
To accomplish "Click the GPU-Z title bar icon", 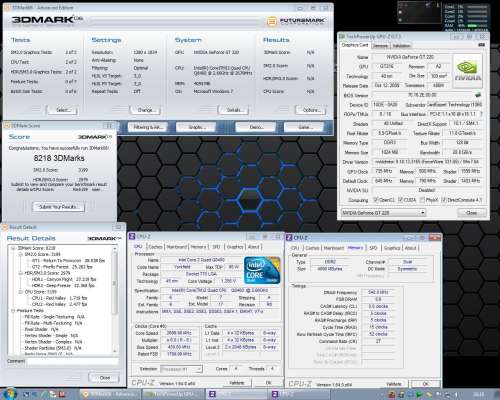I will click(342, 36).
